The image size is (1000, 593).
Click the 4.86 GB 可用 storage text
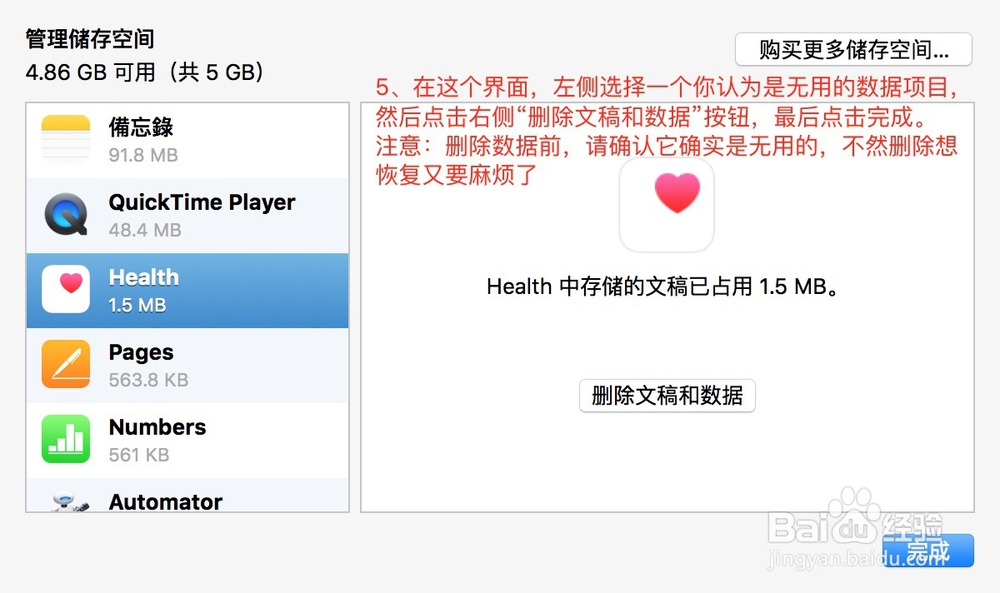click(x=91, y=72)
